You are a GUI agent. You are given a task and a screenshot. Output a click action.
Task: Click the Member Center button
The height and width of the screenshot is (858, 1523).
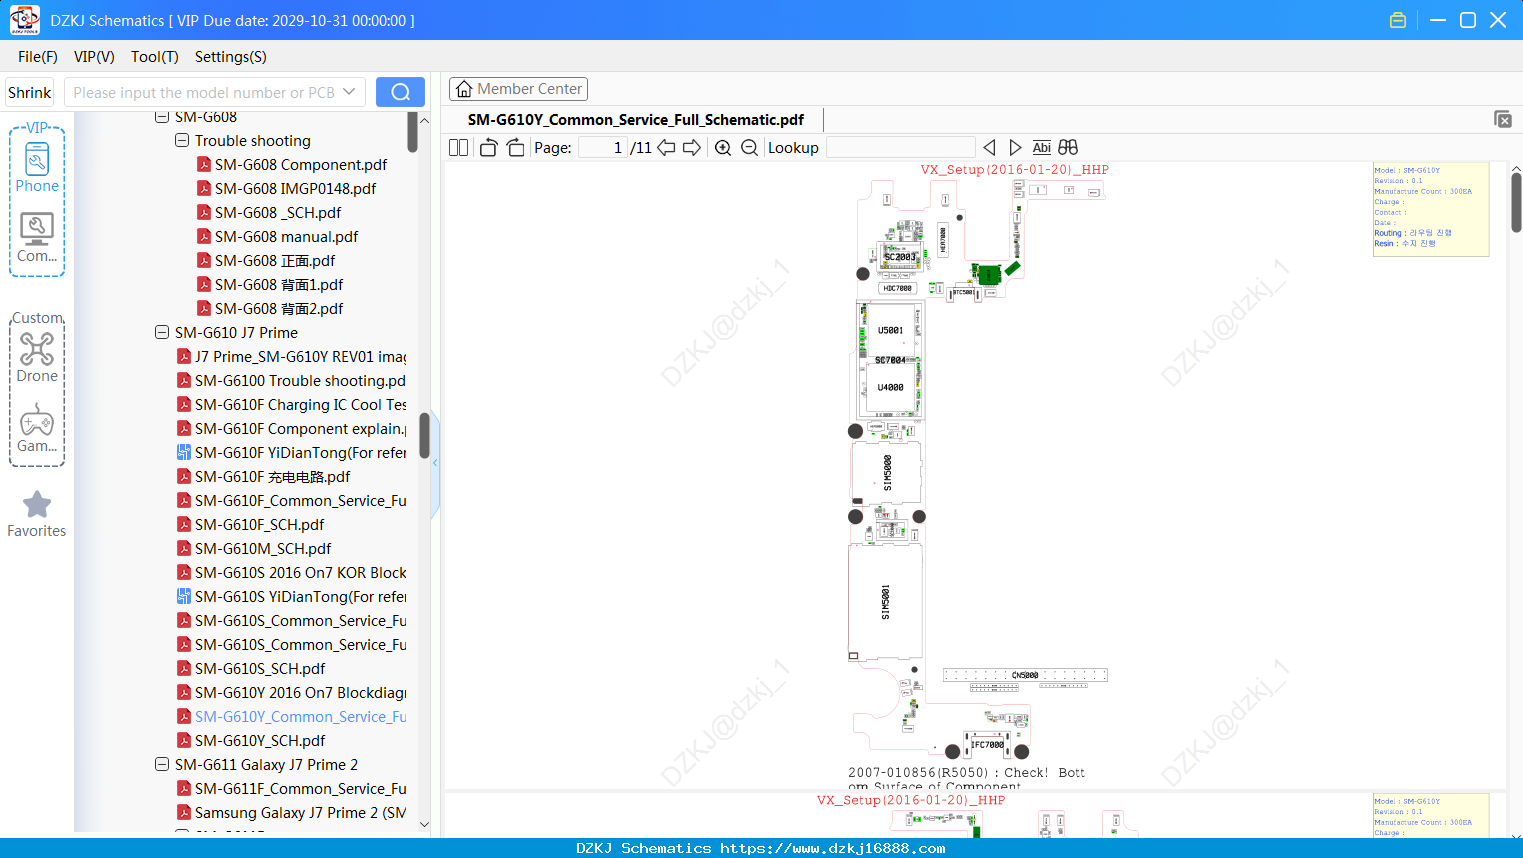pos(518,89)
